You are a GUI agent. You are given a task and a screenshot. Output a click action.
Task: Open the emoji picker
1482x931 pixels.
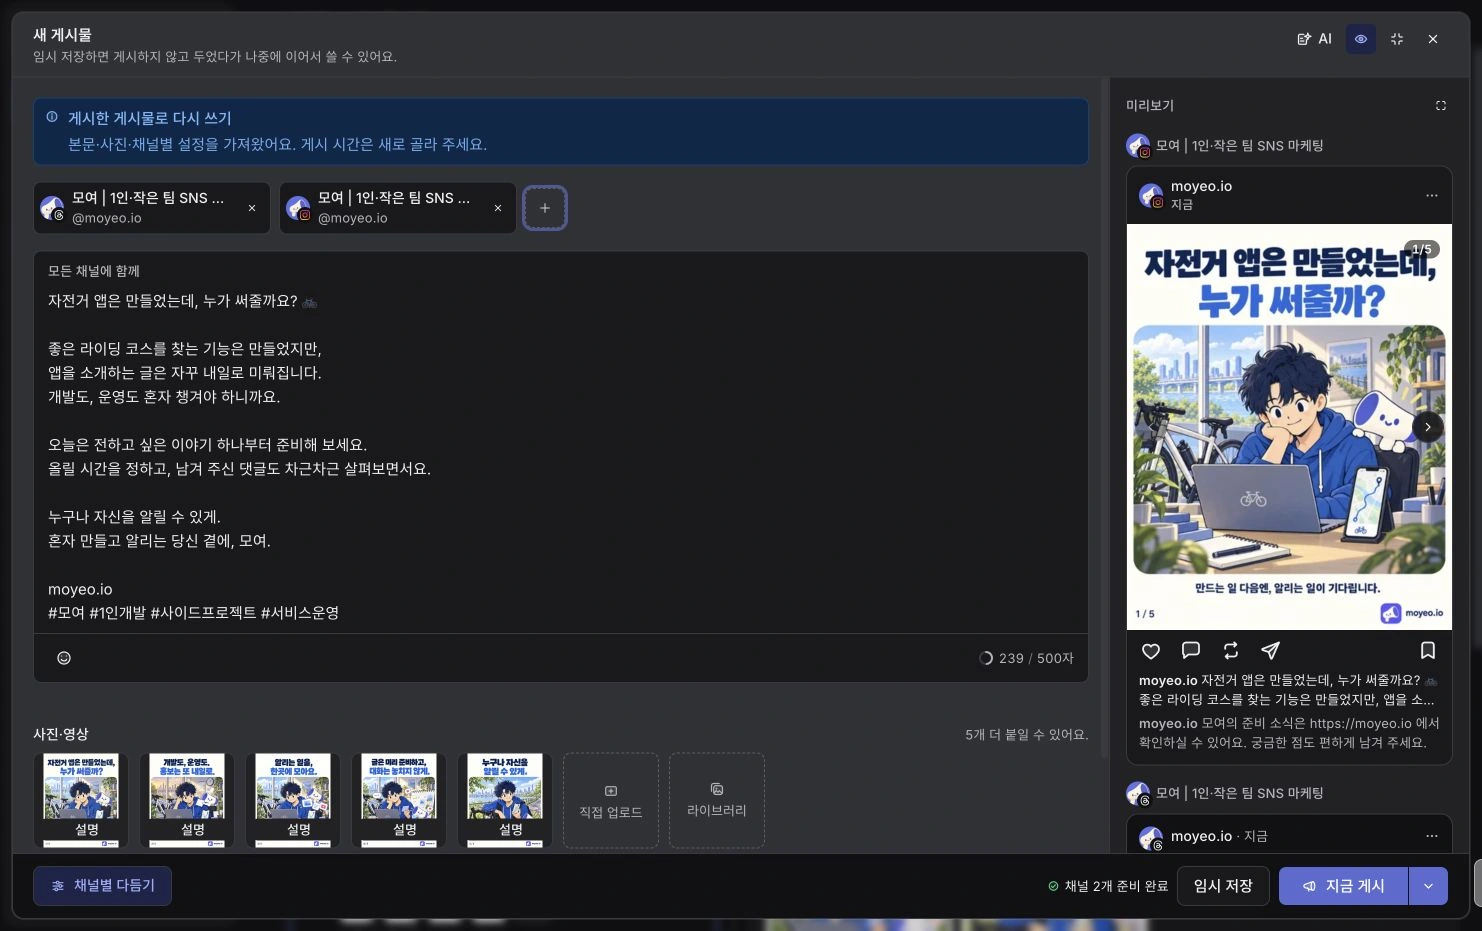tap(64, 658)
